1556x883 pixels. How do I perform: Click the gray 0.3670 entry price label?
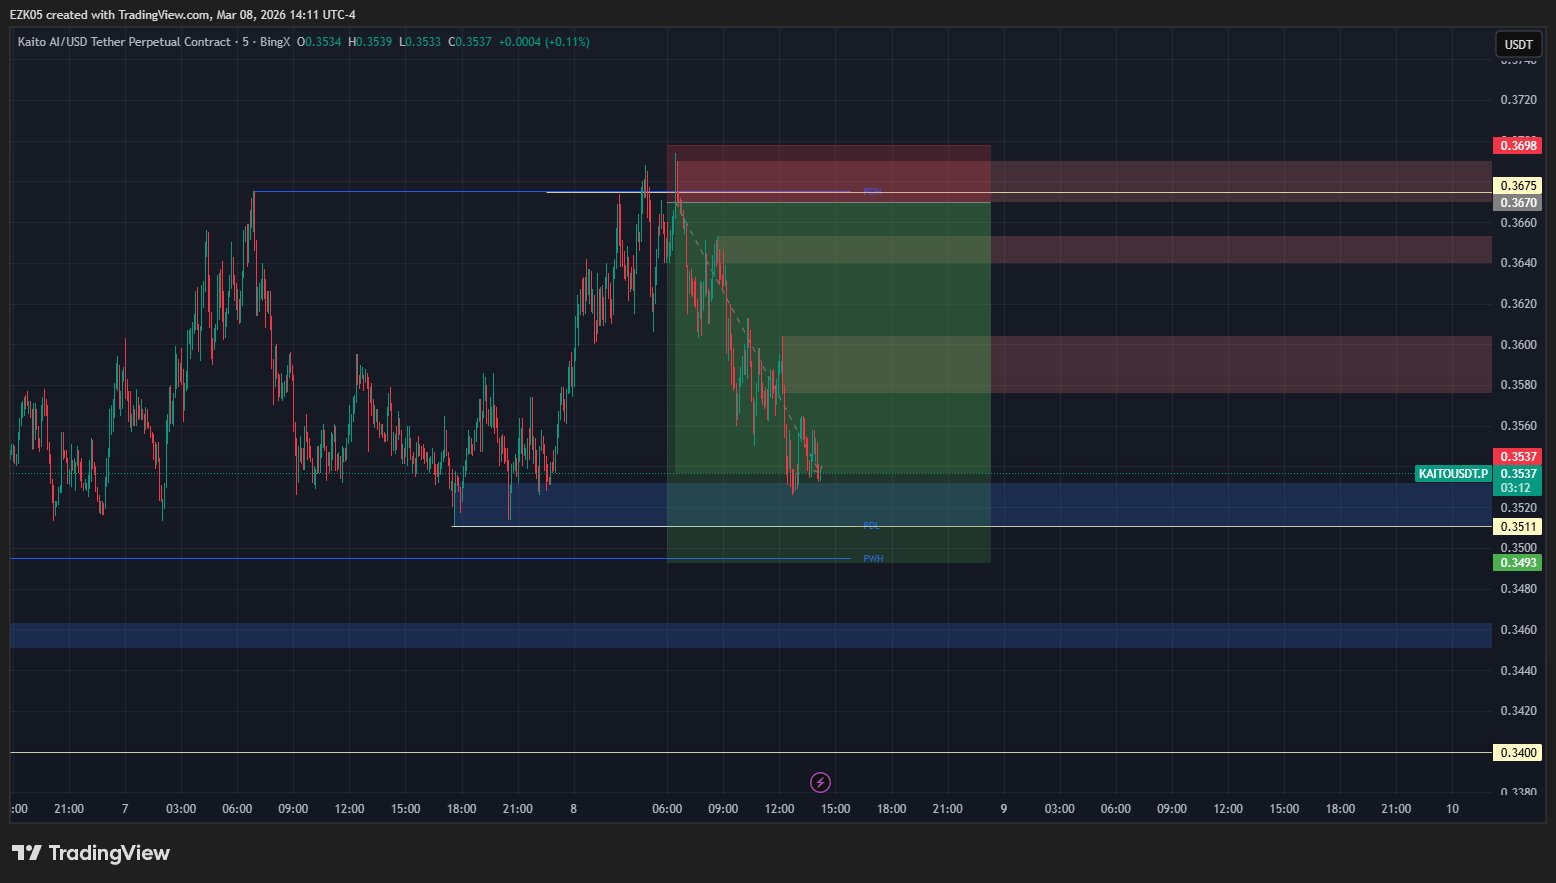(x=1517, y=203)
